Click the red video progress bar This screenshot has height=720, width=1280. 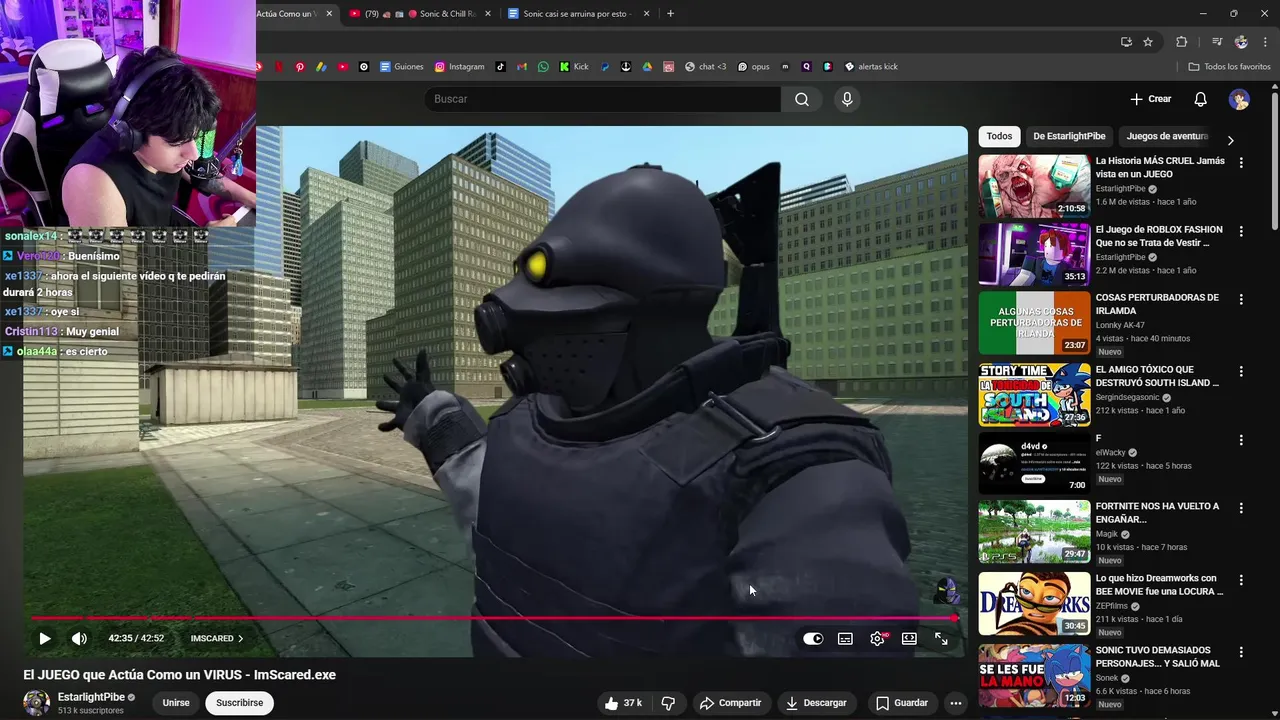[494, 618]
